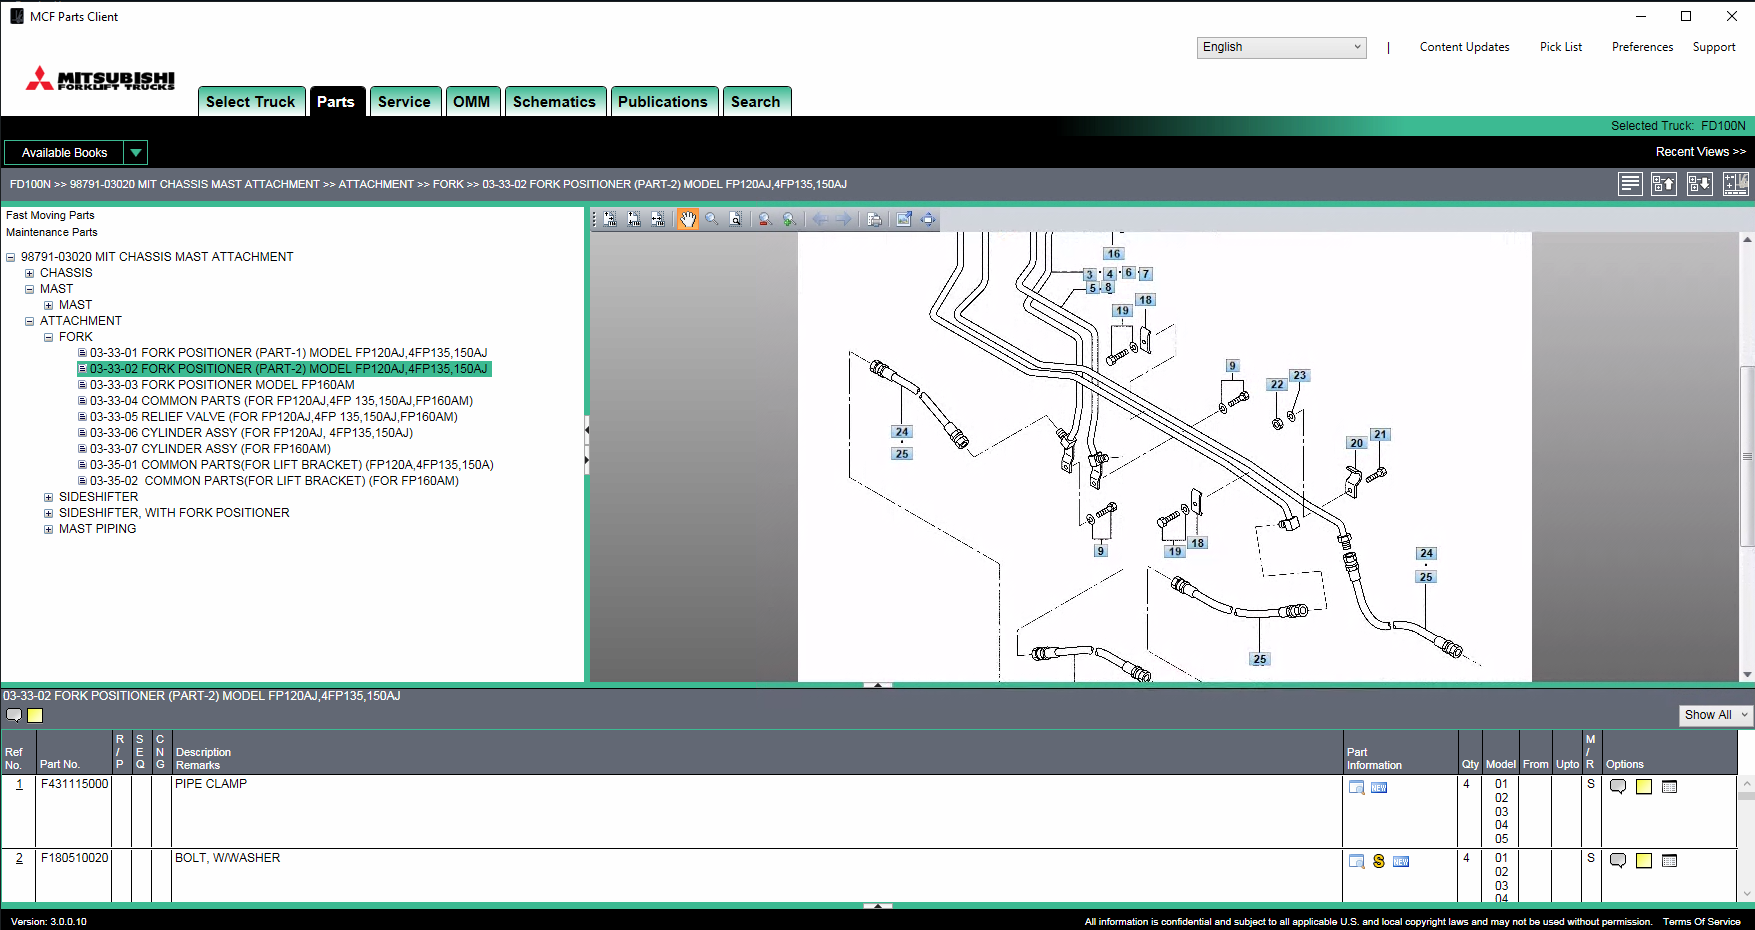The image size is (1755, 930).
Task: Open the English language dropdown
Action: [x=1281, y=47]
